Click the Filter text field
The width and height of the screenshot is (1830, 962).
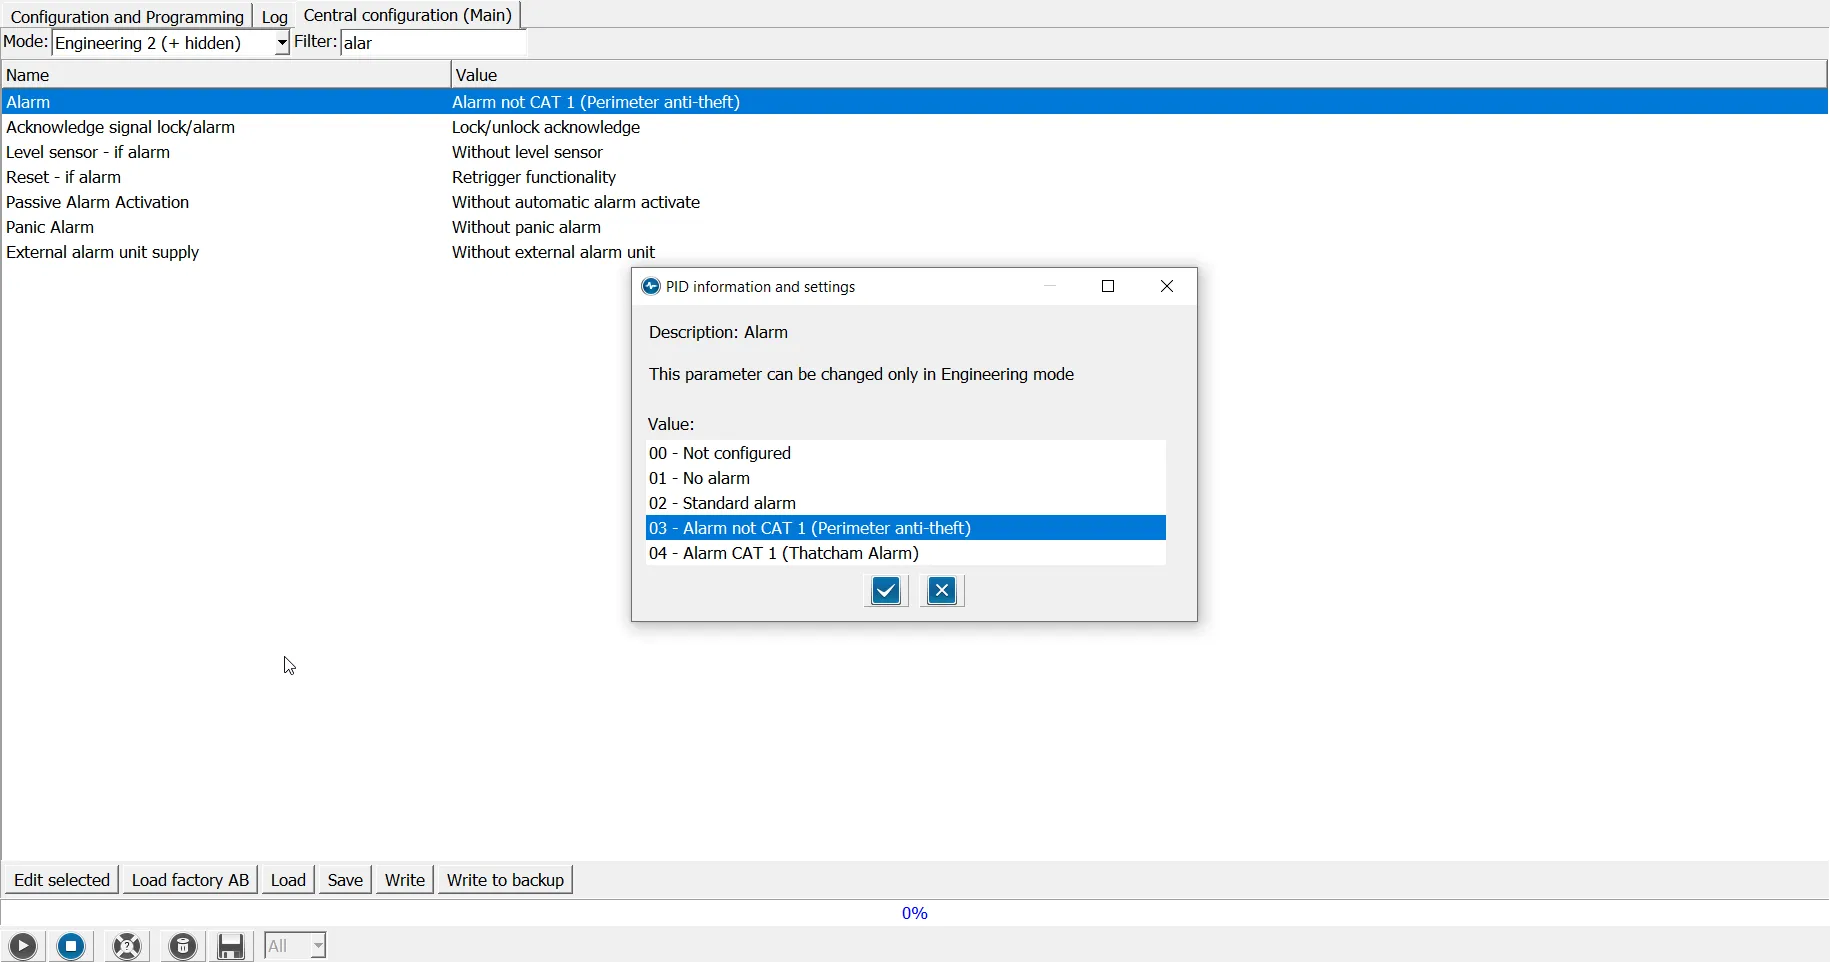(434, 43)
